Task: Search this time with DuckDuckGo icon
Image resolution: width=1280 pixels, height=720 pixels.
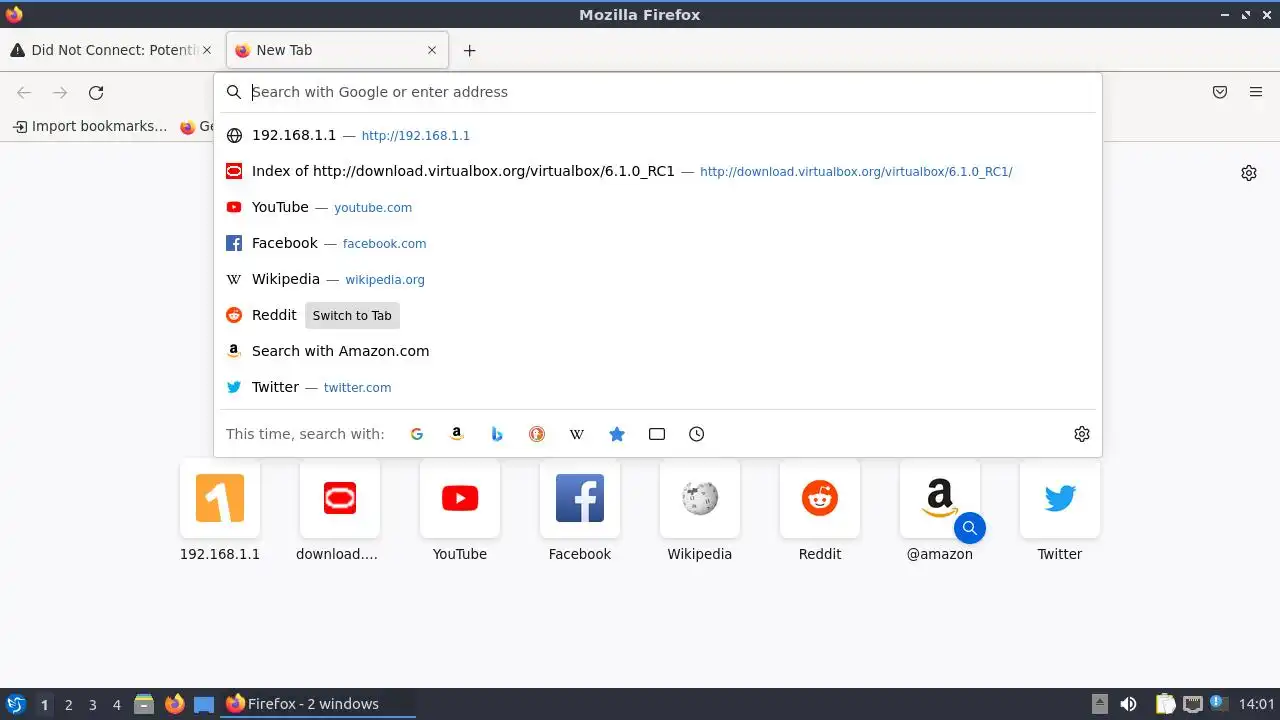Action: coord(537,434)
